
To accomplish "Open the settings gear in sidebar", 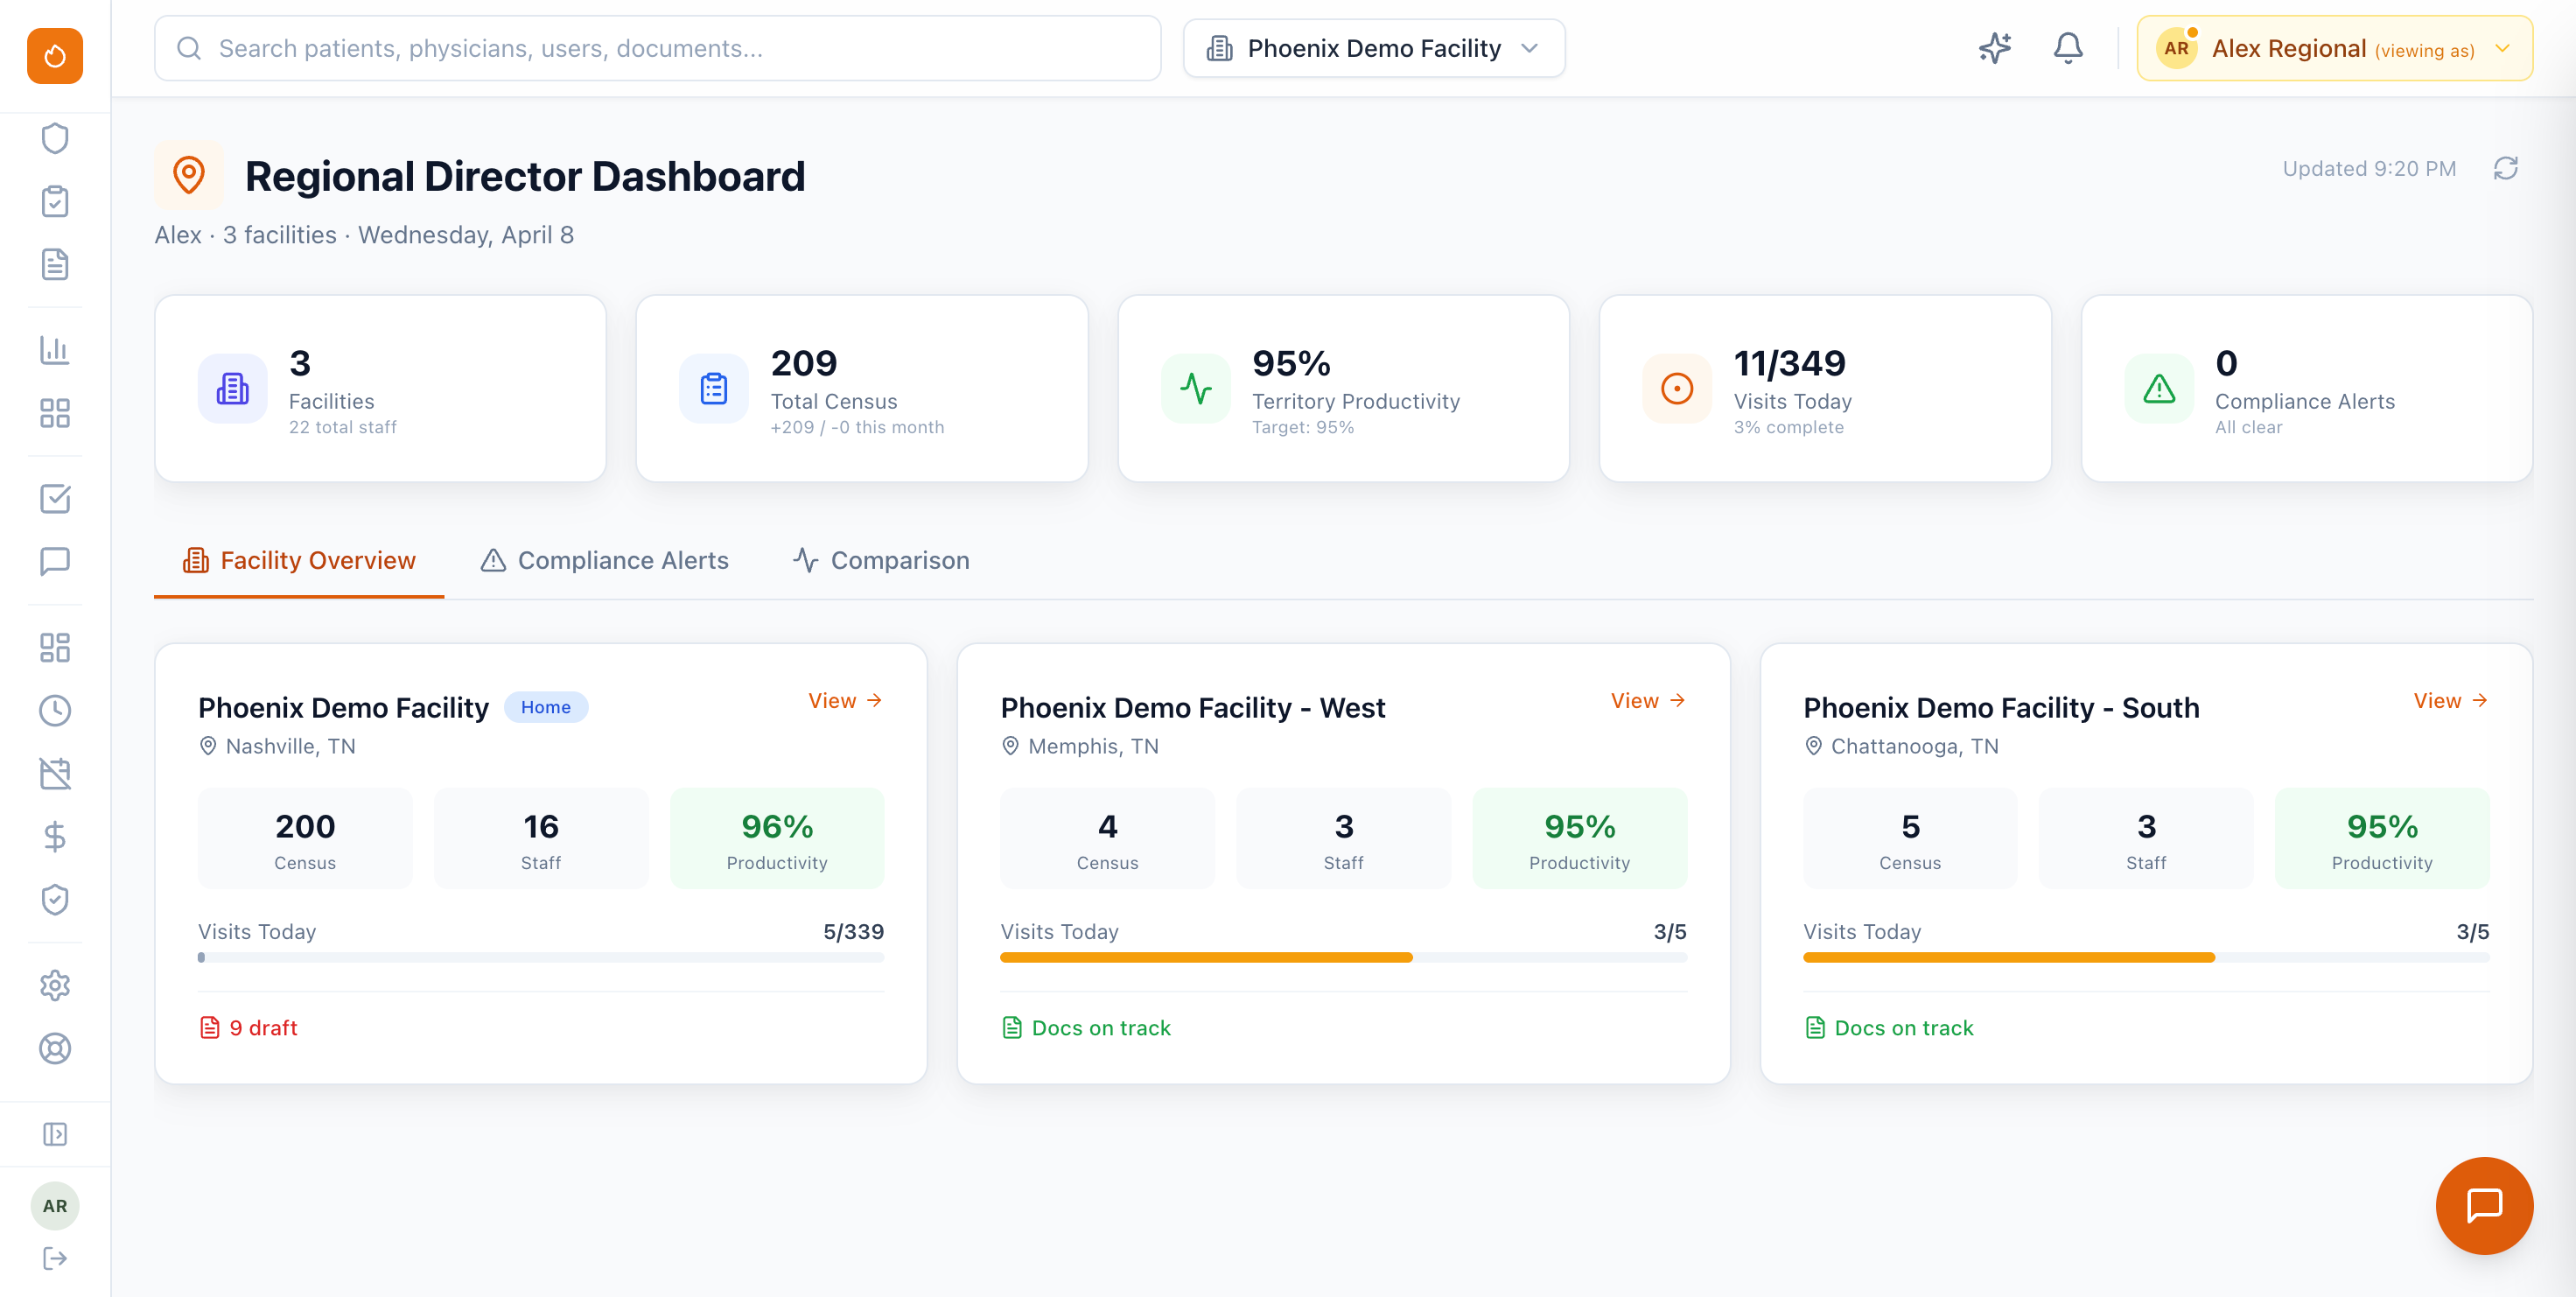I will pyautogui.click(x=55, y=986).
